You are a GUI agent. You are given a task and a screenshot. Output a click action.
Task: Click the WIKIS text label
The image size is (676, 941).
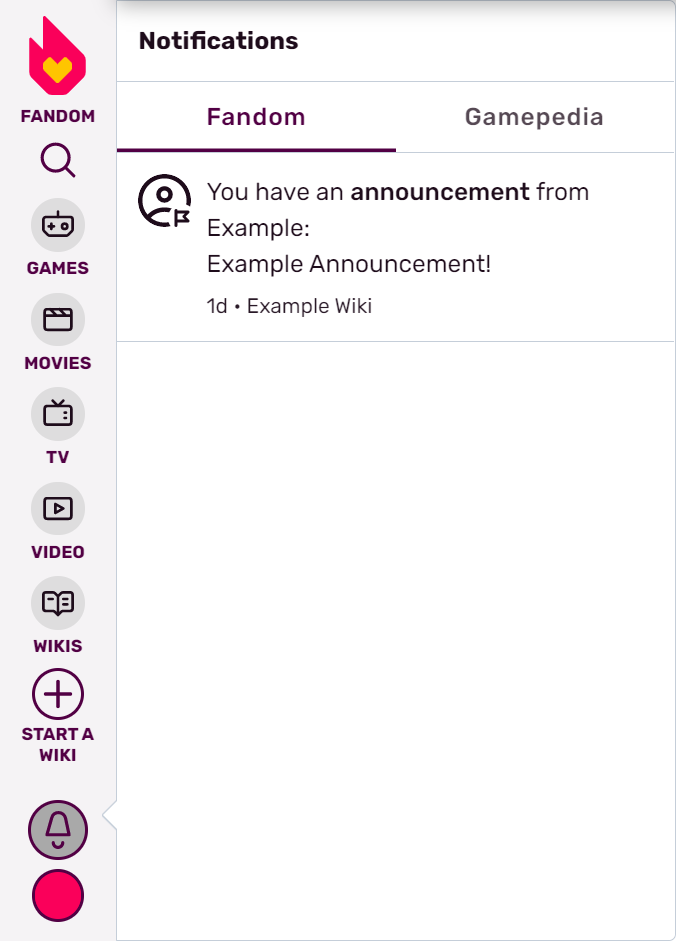57,646
